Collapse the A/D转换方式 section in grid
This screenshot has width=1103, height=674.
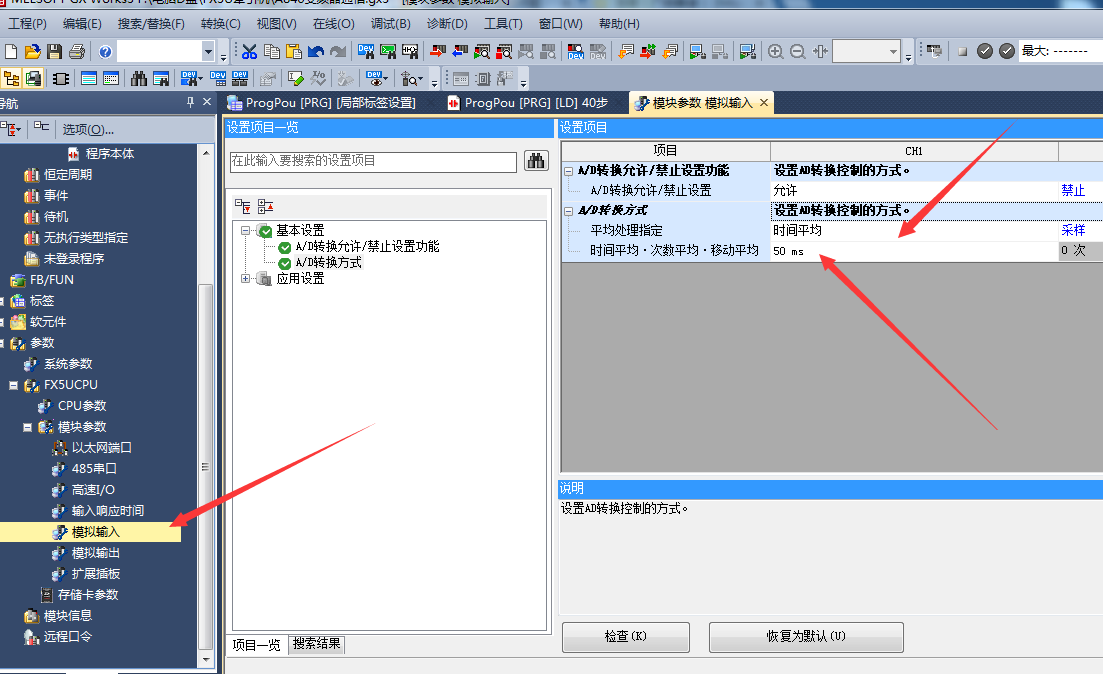pyautogui.click(x=568, y=211)
